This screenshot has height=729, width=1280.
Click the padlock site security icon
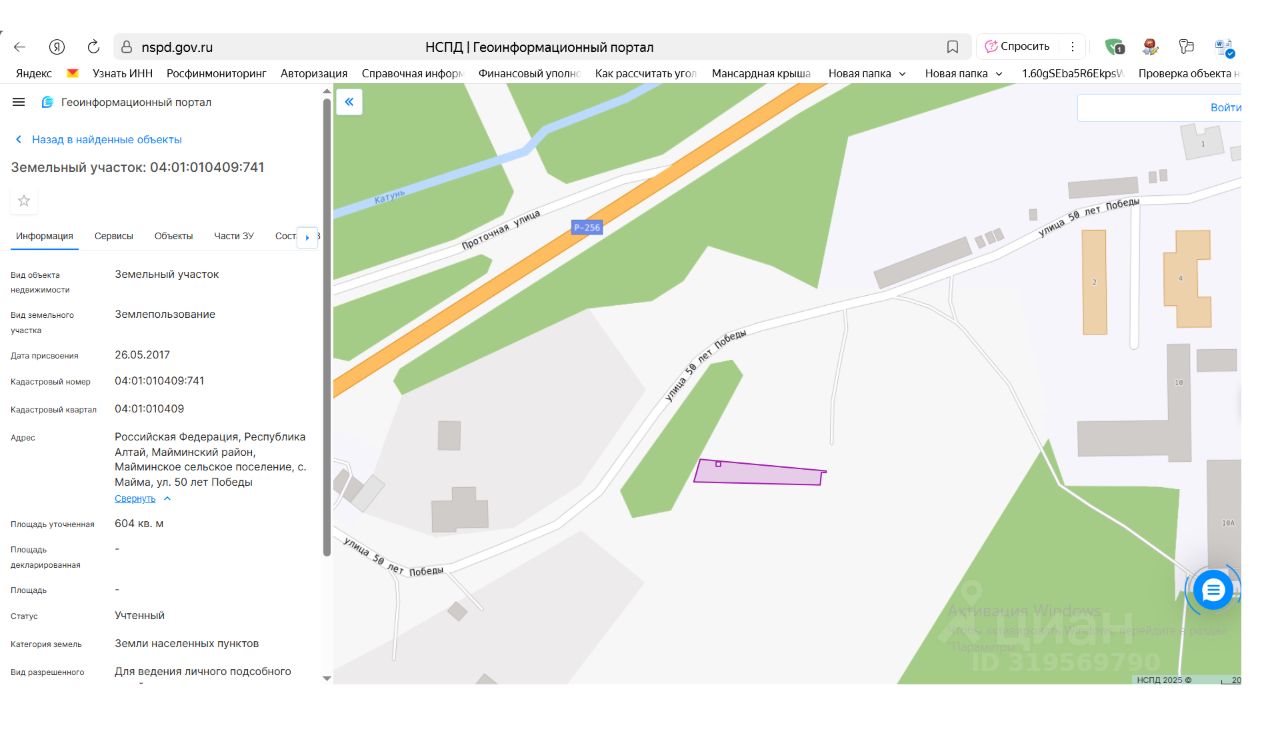(126, 47)
